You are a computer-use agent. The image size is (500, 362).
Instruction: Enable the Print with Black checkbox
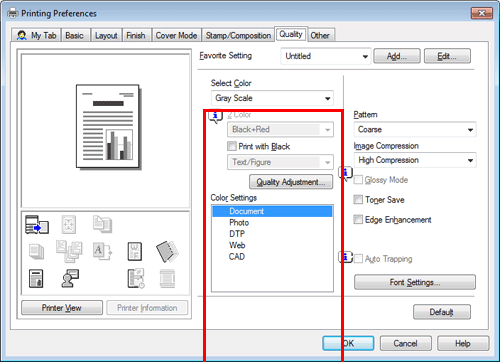pos(232,146)
